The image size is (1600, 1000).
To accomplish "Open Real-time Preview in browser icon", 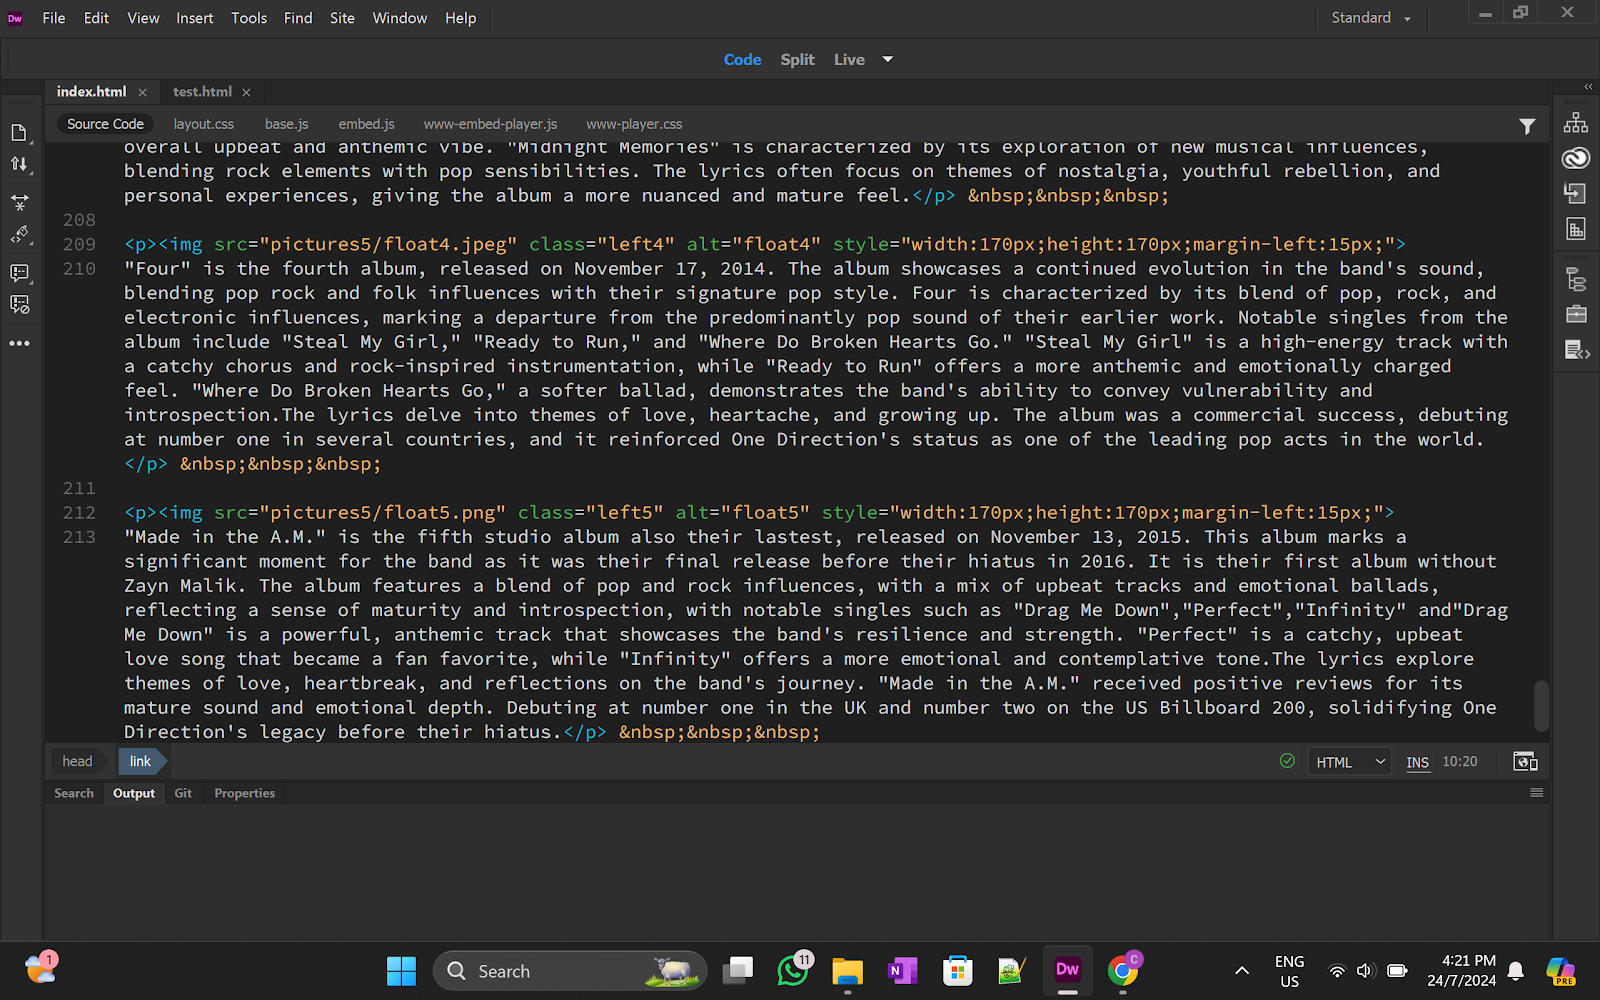I will (x=1525, y=761).
